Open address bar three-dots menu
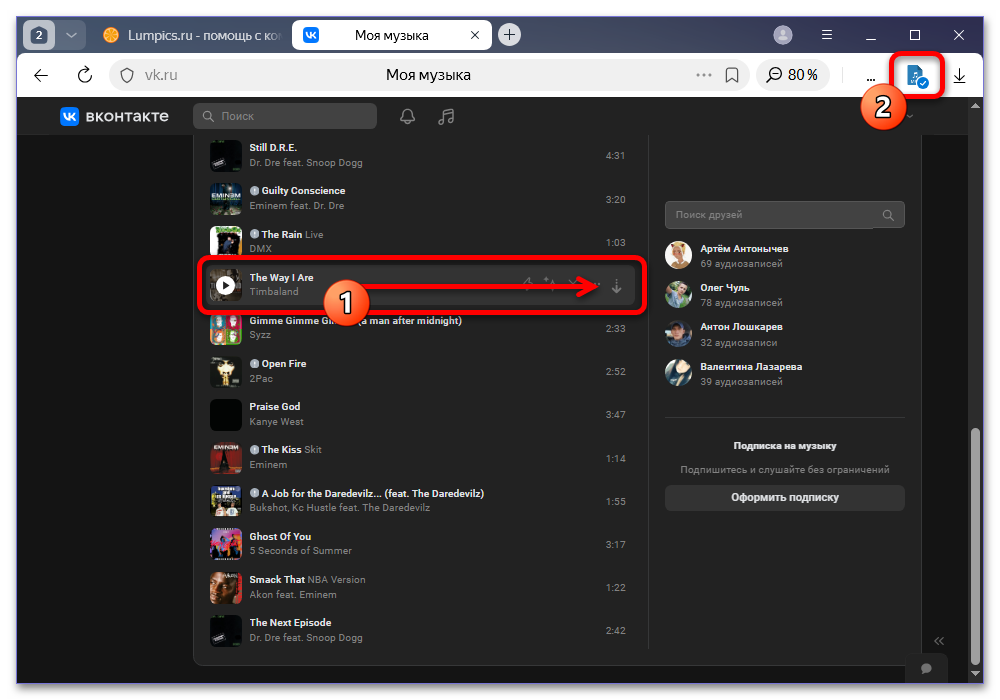Screen dimensions: 1000x700 (x=703, y=75)
